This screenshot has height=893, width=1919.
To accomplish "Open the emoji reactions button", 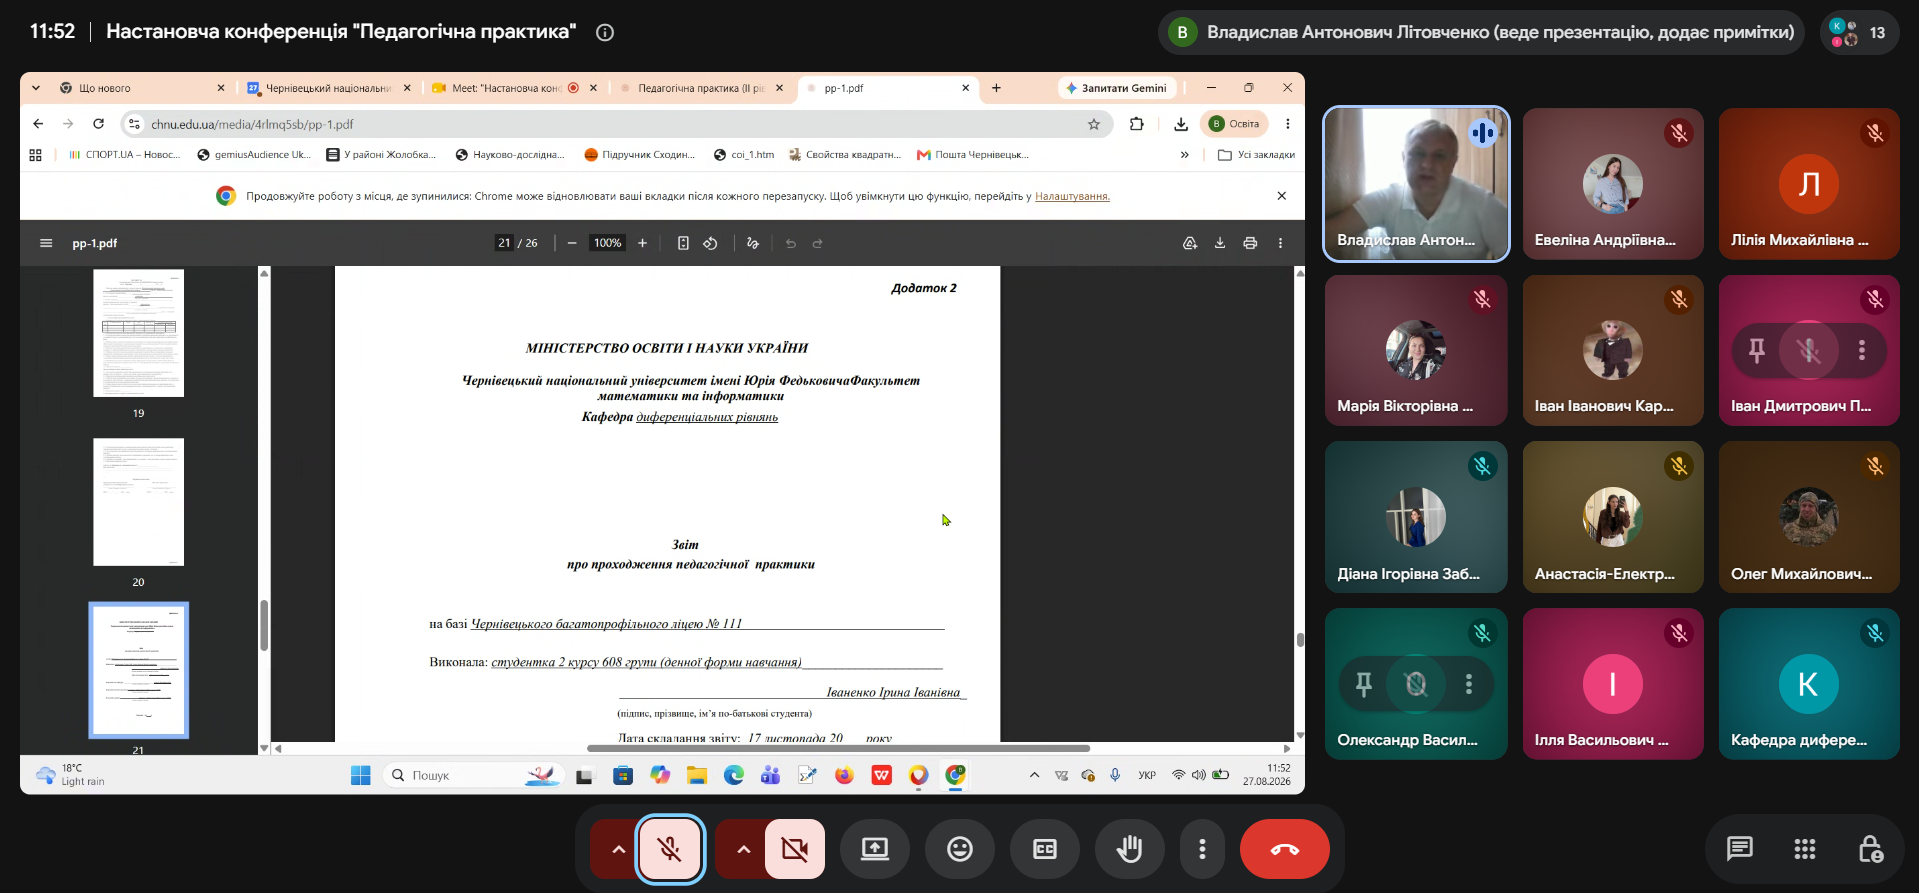I will (x=960, y=849).
